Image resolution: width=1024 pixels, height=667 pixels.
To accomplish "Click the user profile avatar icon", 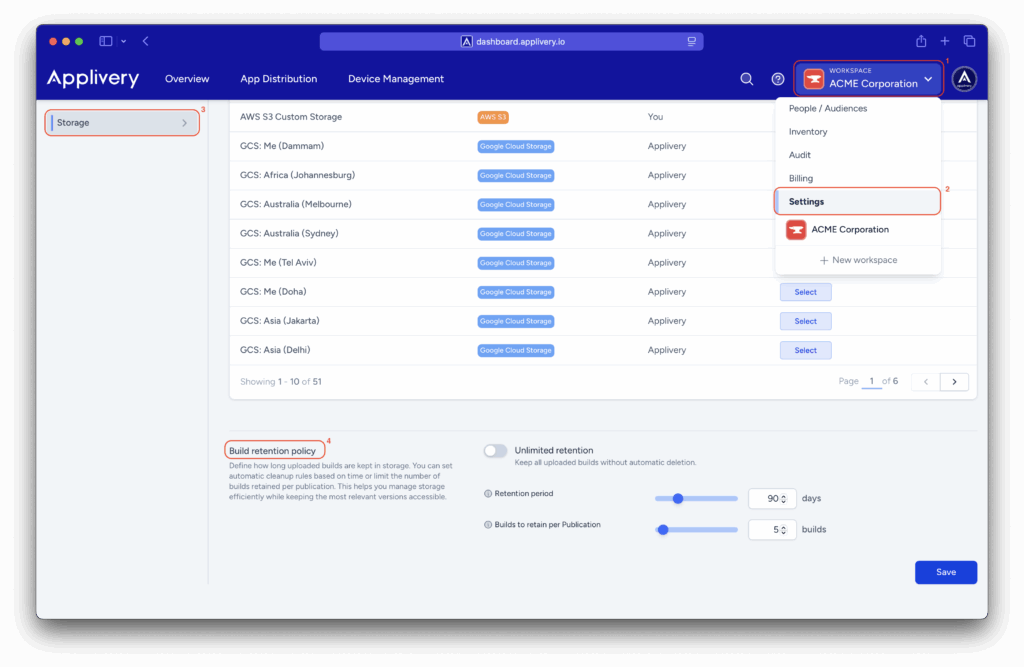I will click(x=964, y=79).
